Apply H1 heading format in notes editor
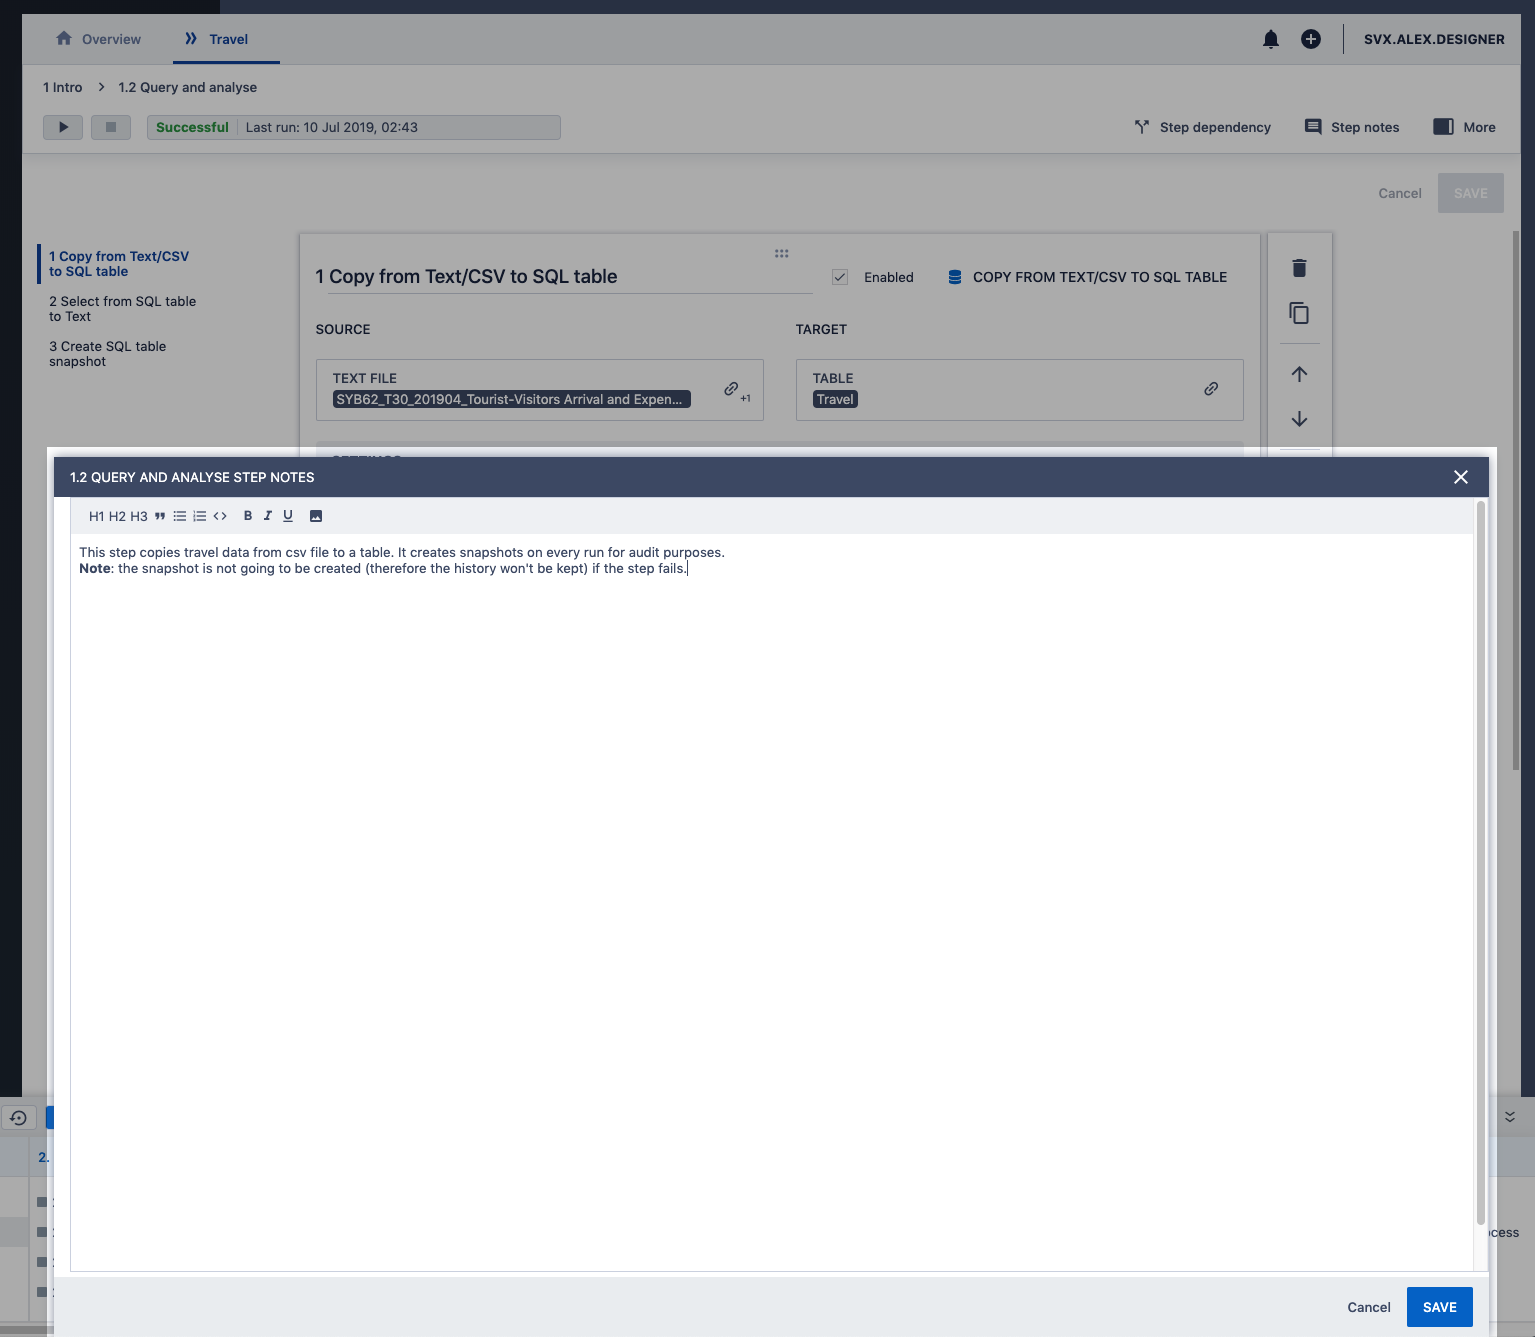Screen dimensions: 1535x1337 (x=96, y=516)
